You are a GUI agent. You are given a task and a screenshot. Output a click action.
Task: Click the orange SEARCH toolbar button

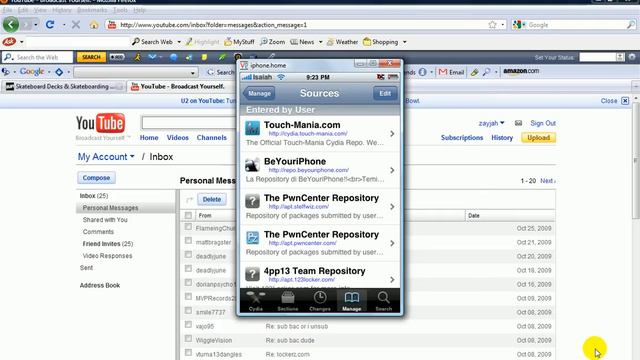point(91,57)
